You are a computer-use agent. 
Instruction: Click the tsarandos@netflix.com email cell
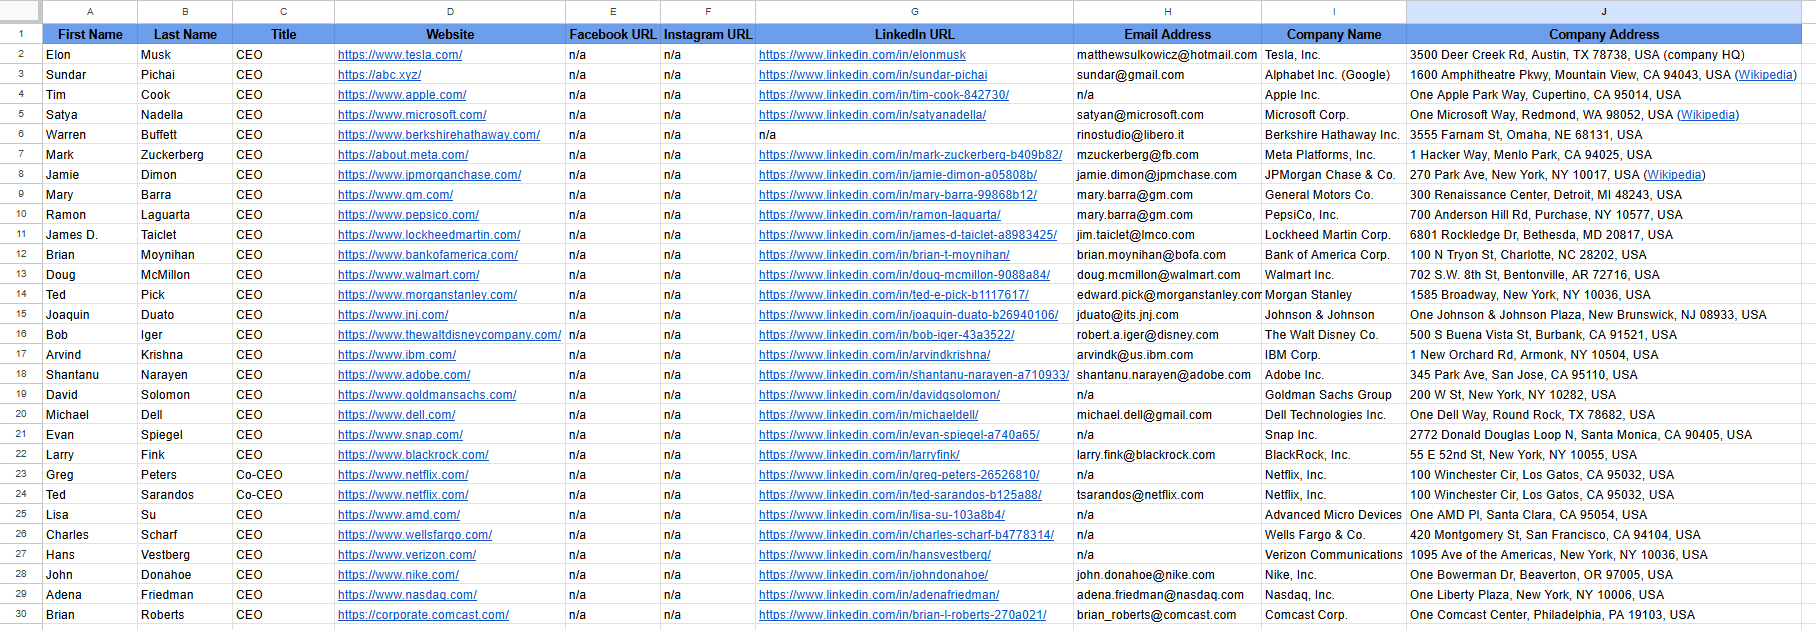pos(1167,495)
